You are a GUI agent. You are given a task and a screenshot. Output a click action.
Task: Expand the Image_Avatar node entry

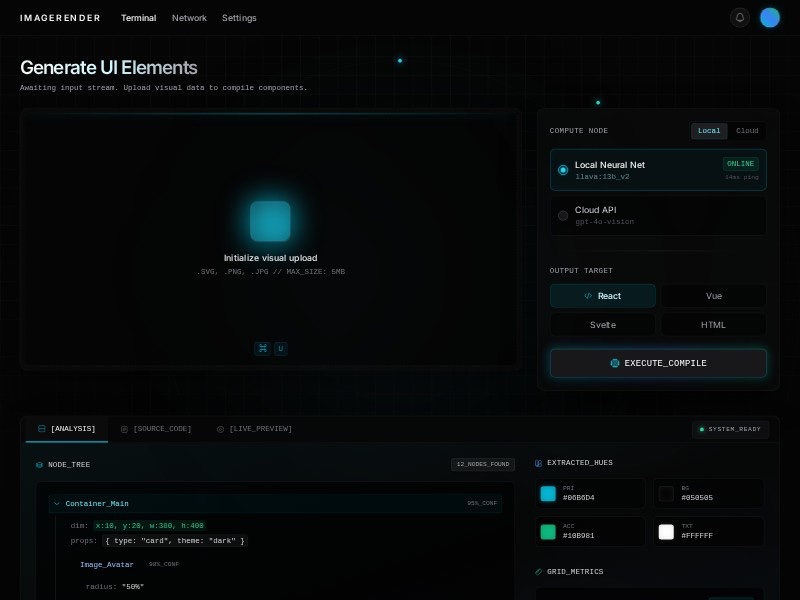click(x=106, y=564)
